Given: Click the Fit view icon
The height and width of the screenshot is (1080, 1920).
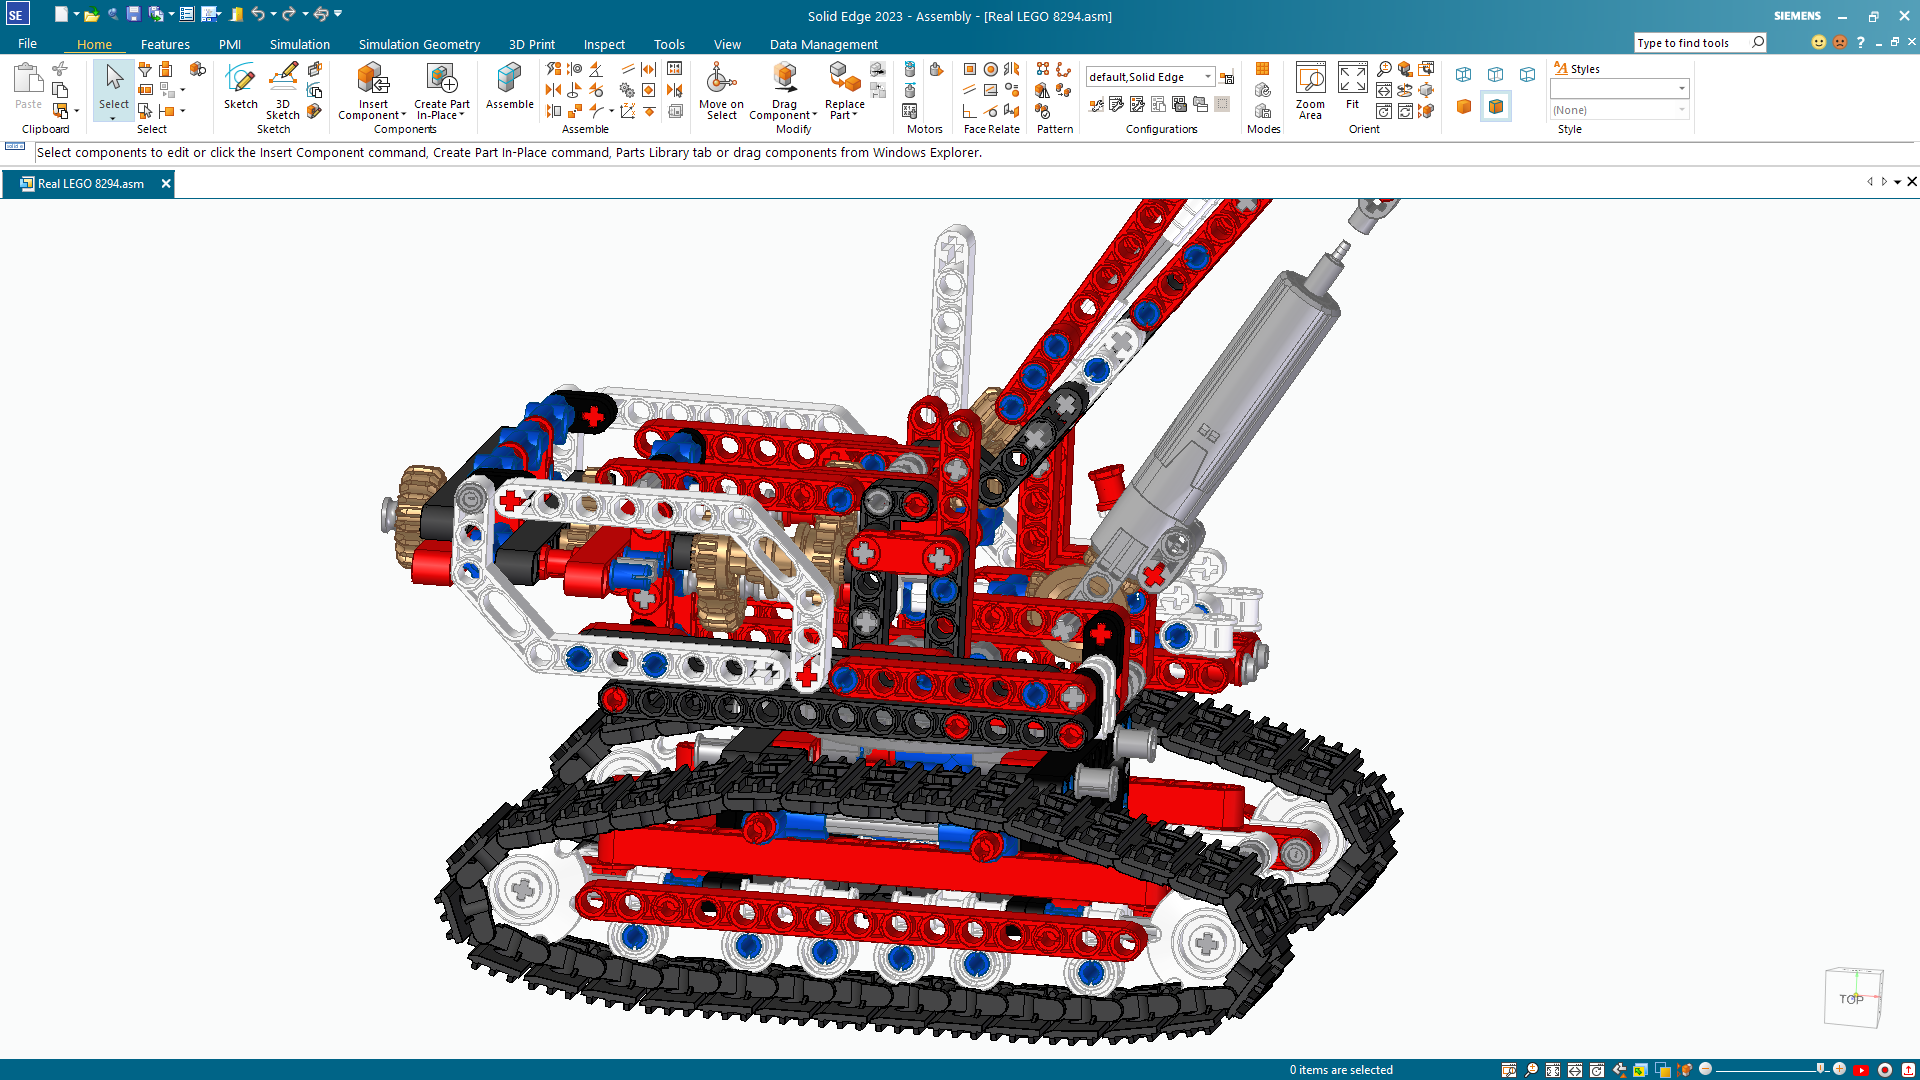Looking at the screenshot, I should click(x=1352, y=78).
